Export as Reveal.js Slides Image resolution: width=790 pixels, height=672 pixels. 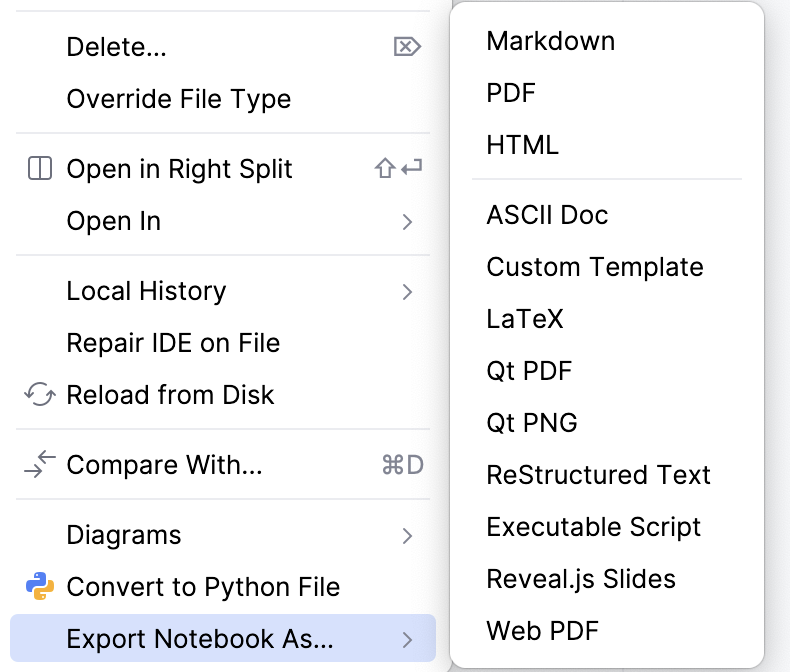[581, 579]
